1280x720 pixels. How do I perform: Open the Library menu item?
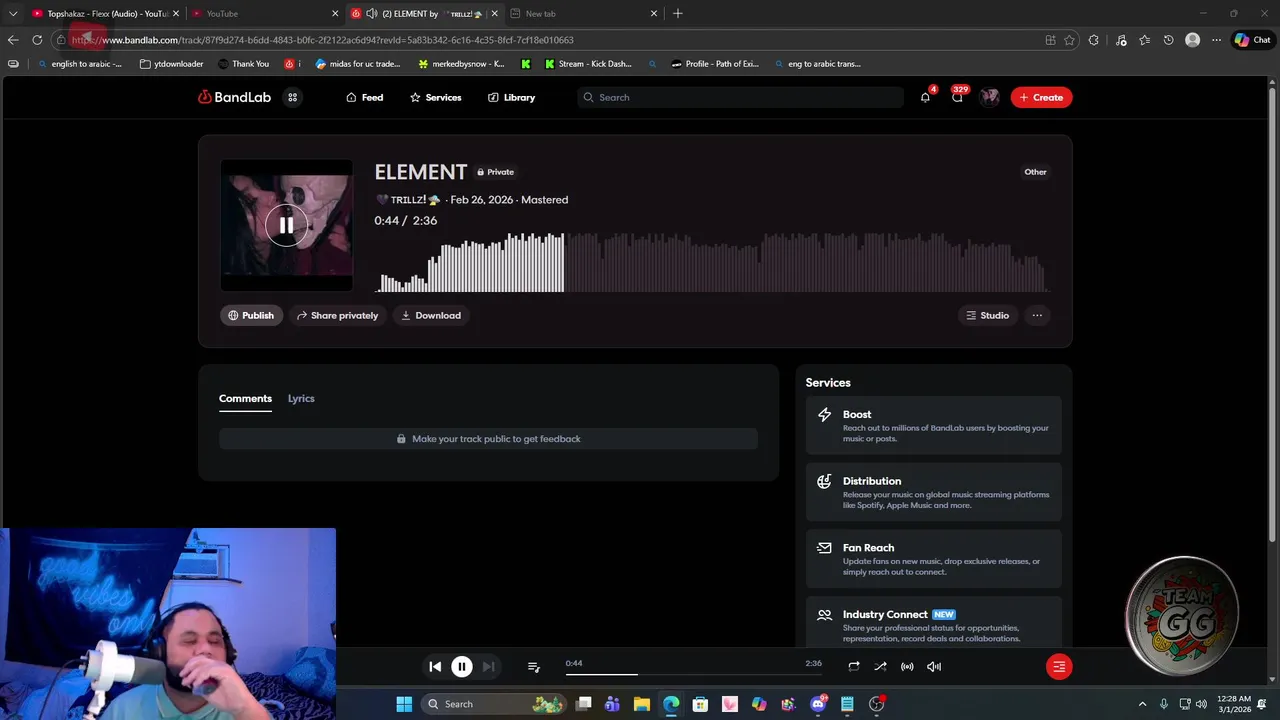pos(511,97)
